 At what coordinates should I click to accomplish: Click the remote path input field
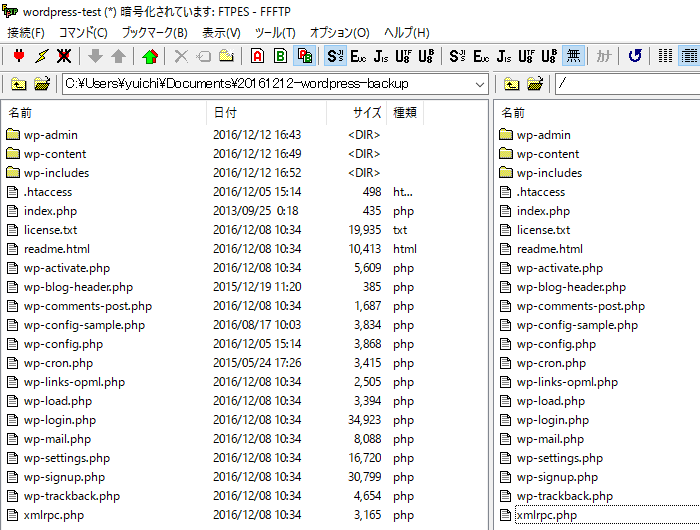point(625,84)
